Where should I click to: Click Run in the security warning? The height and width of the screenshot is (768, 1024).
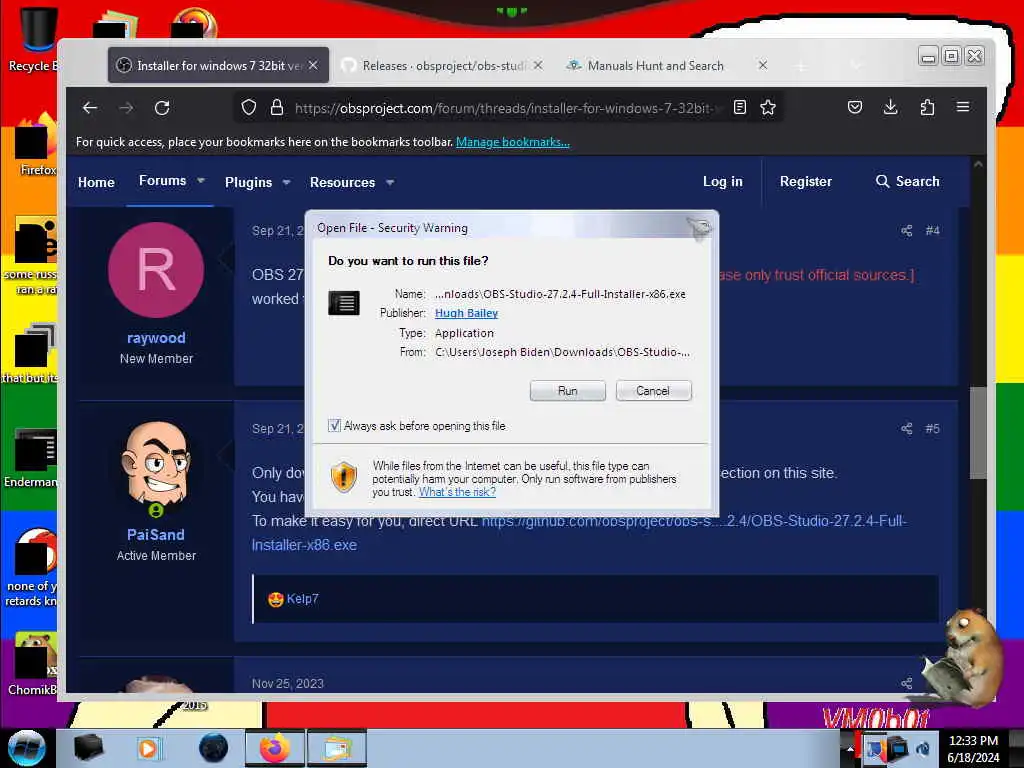point(568,391)
